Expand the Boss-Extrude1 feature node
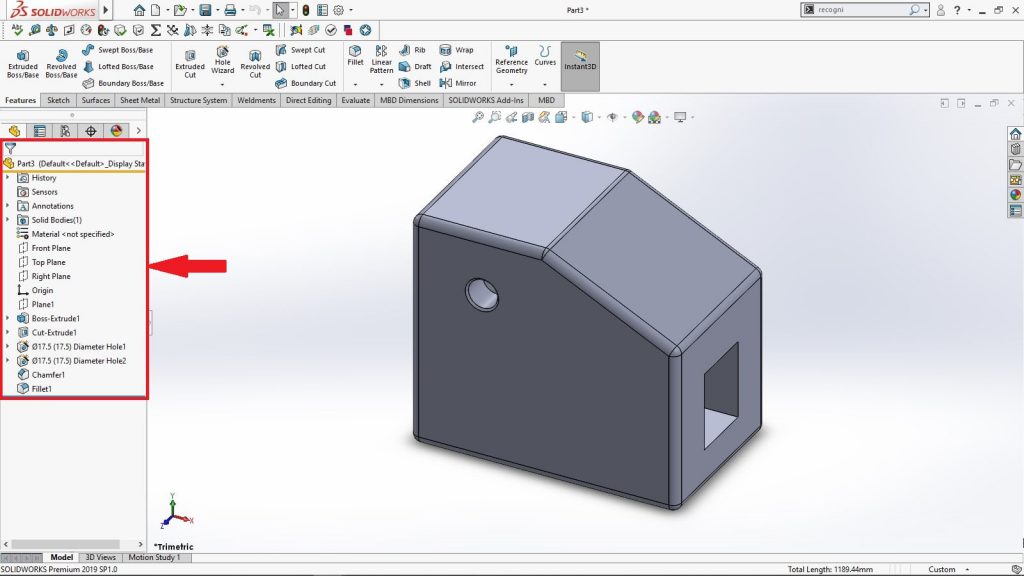Viewport: 1024px width, 576px height. coord(8,319)
